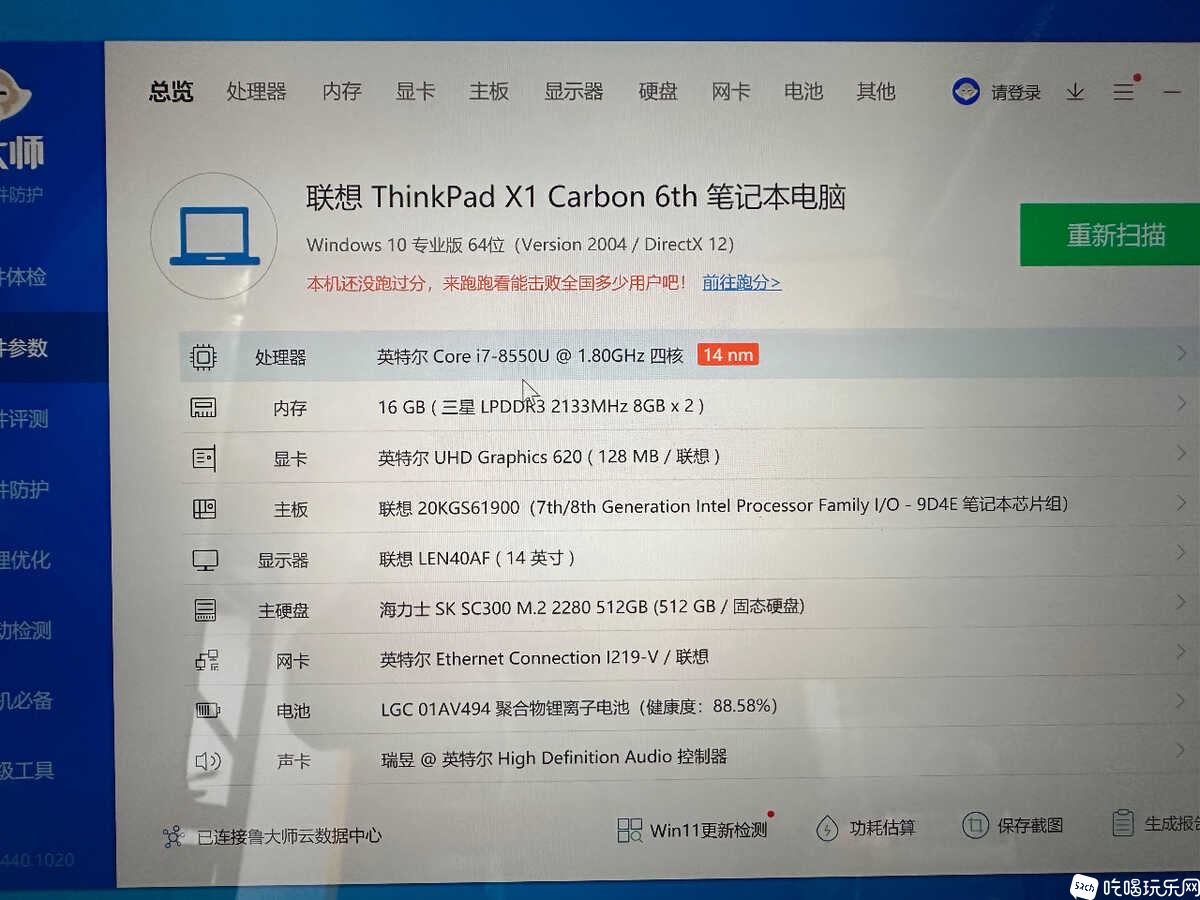Click the 重新扫描 rescan button
Viewport: 1200px width, 900px height.
click(1110, 235)
